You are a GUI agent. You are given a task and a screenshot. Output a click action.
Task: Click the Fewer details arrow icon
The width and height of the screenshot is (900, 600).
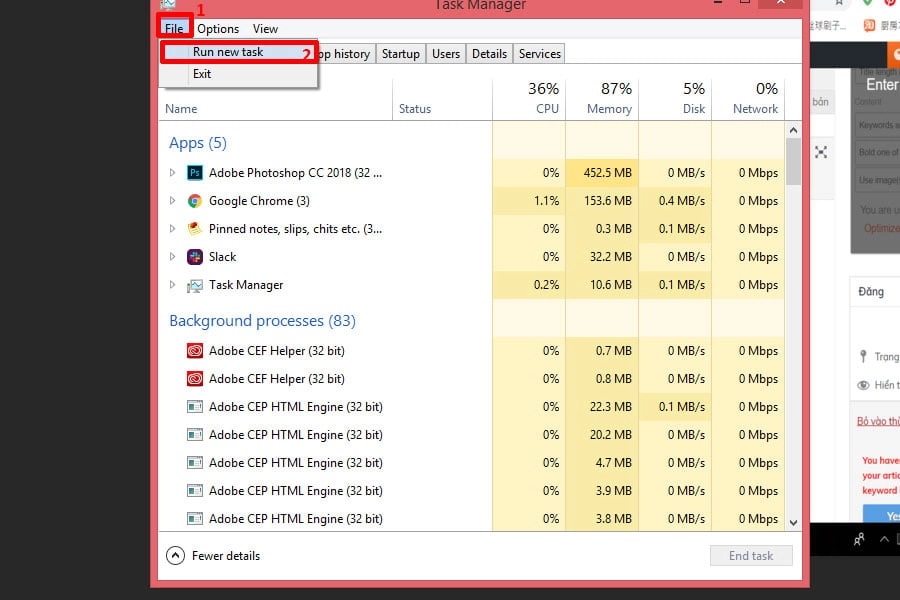(x=176, y=556)
